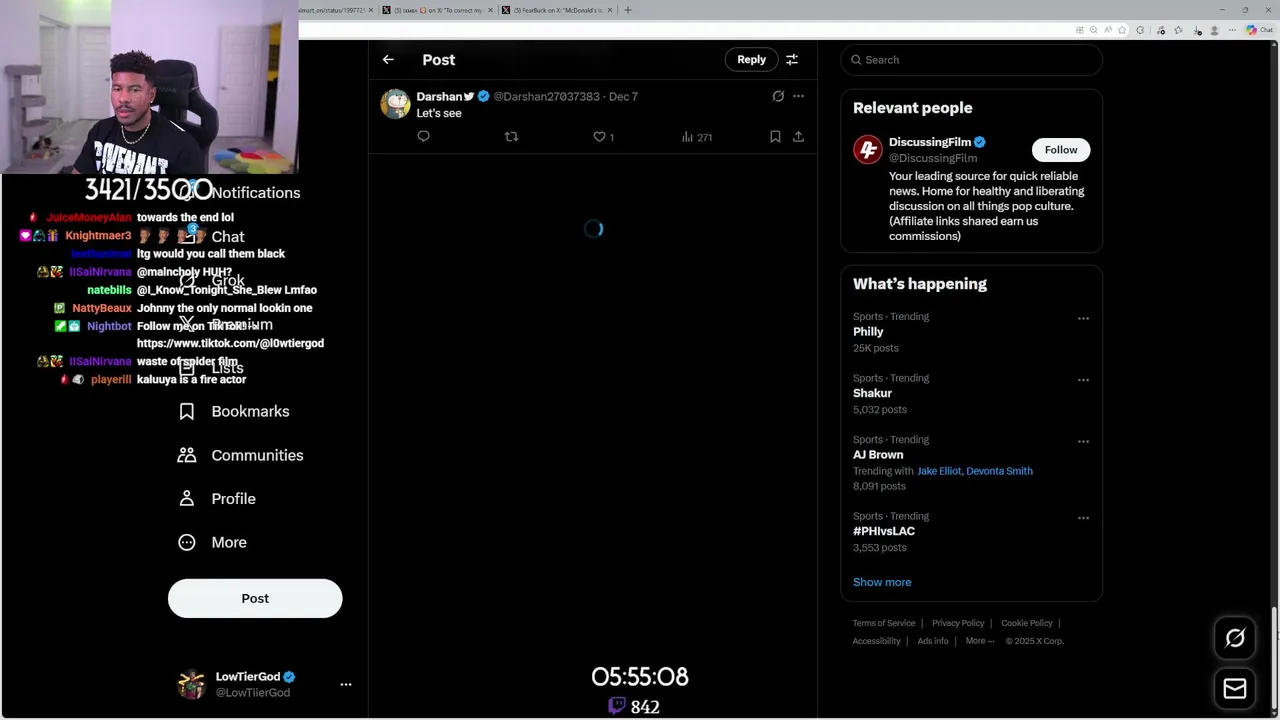1280x720 pixels.
Task: Open the DiscussingFilm profile name
Action: (x=930, y=142)
